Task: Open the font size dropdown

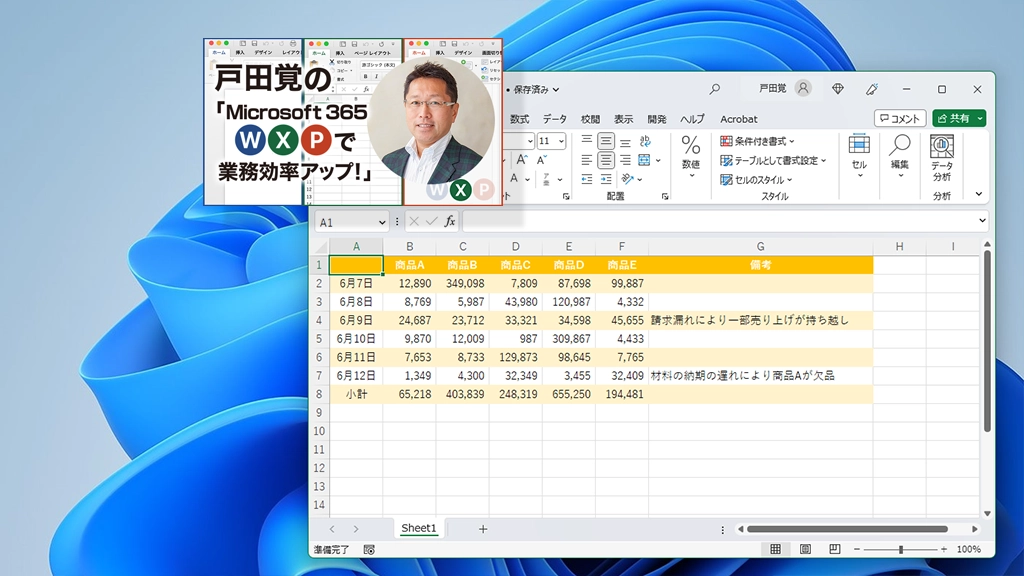Action: pos(562,141)
